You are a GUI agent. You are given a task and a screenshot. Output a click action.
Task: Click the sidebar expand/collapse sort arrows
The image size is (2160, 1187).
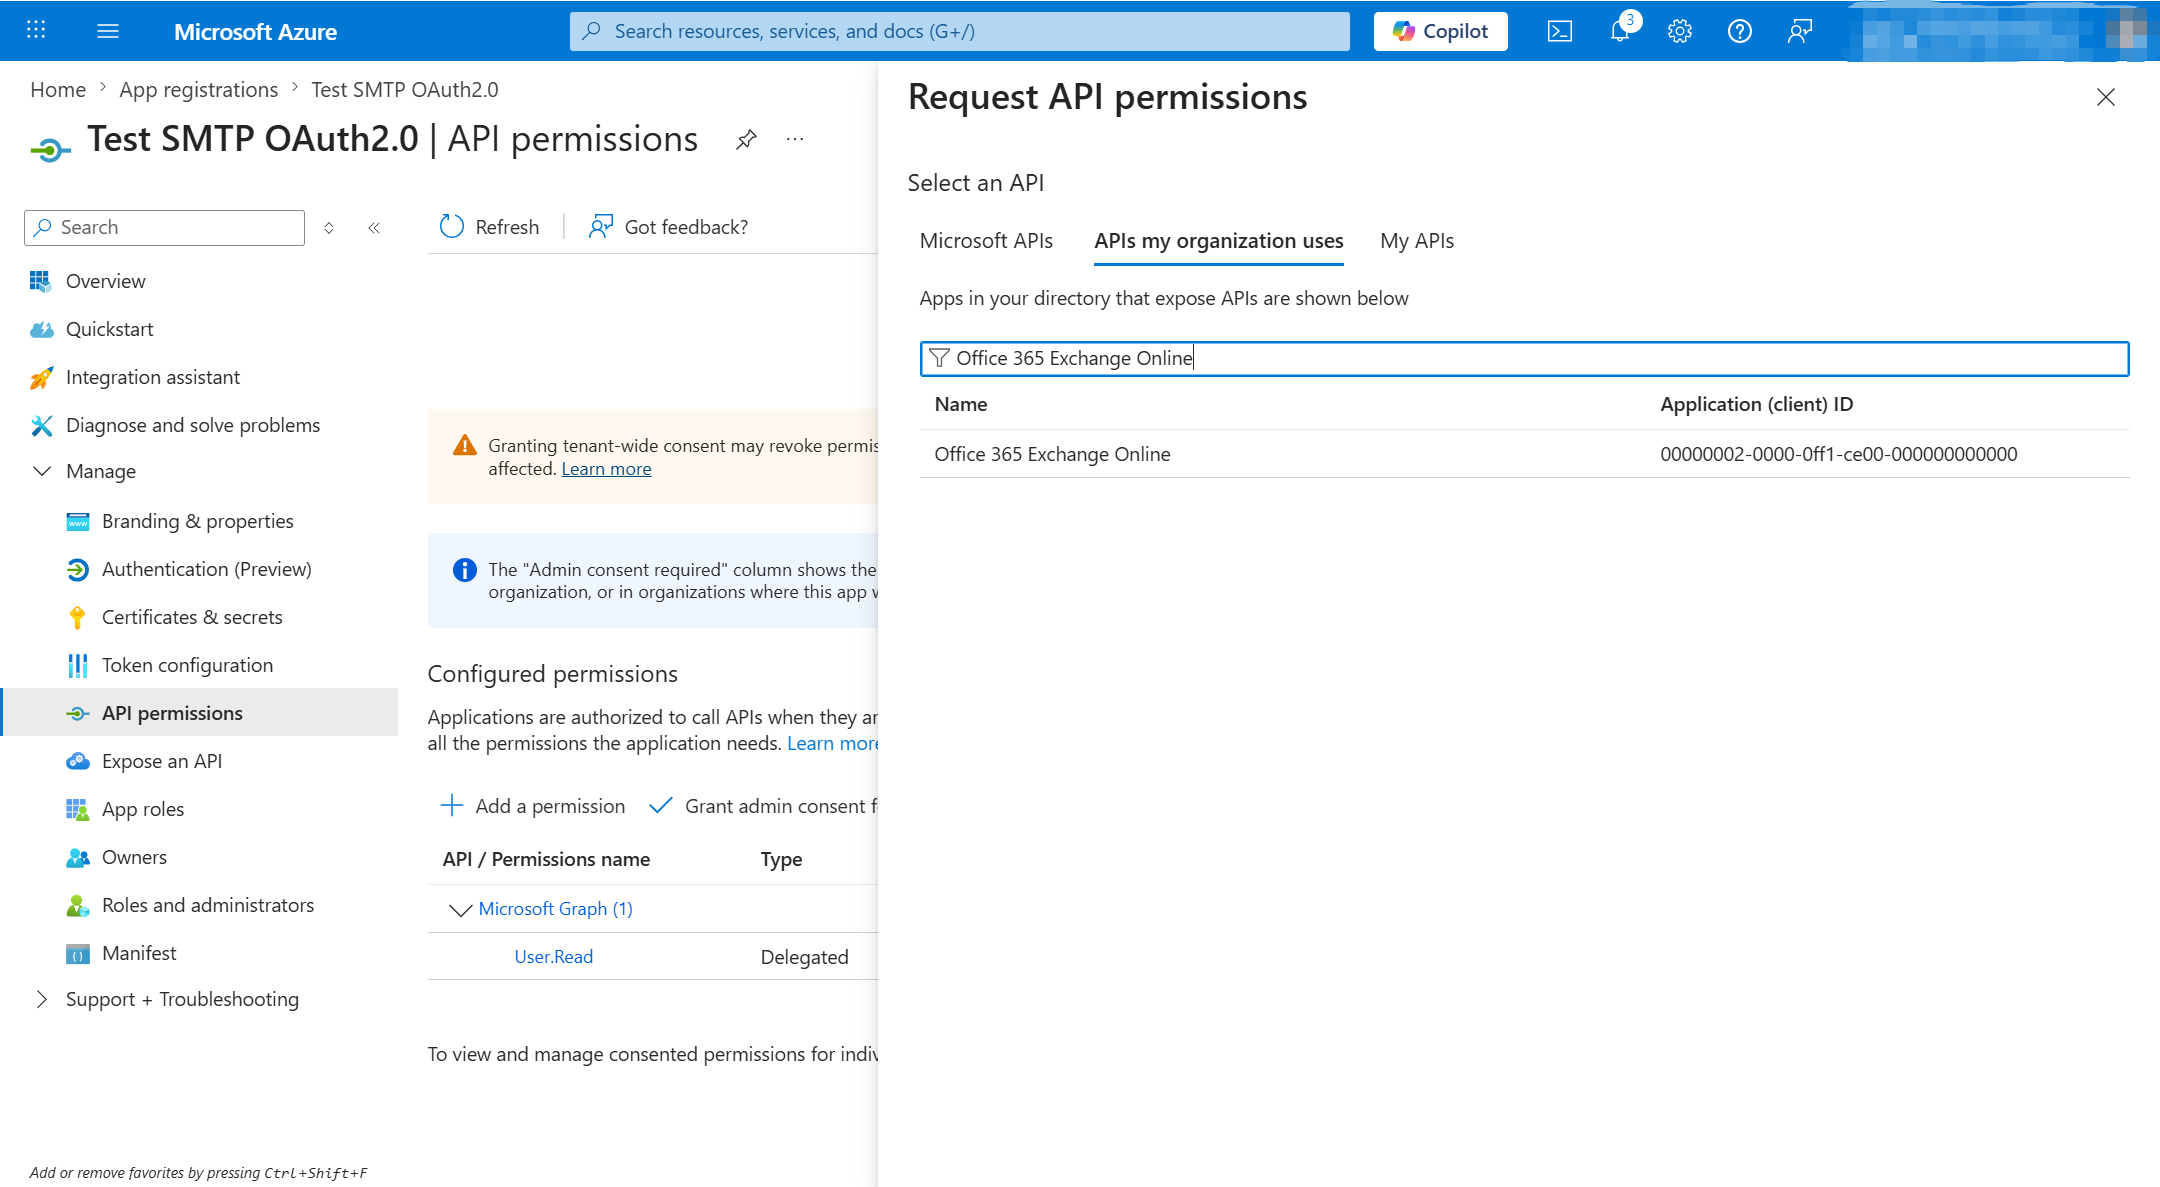pyautogui.click(x=329, y=228)
